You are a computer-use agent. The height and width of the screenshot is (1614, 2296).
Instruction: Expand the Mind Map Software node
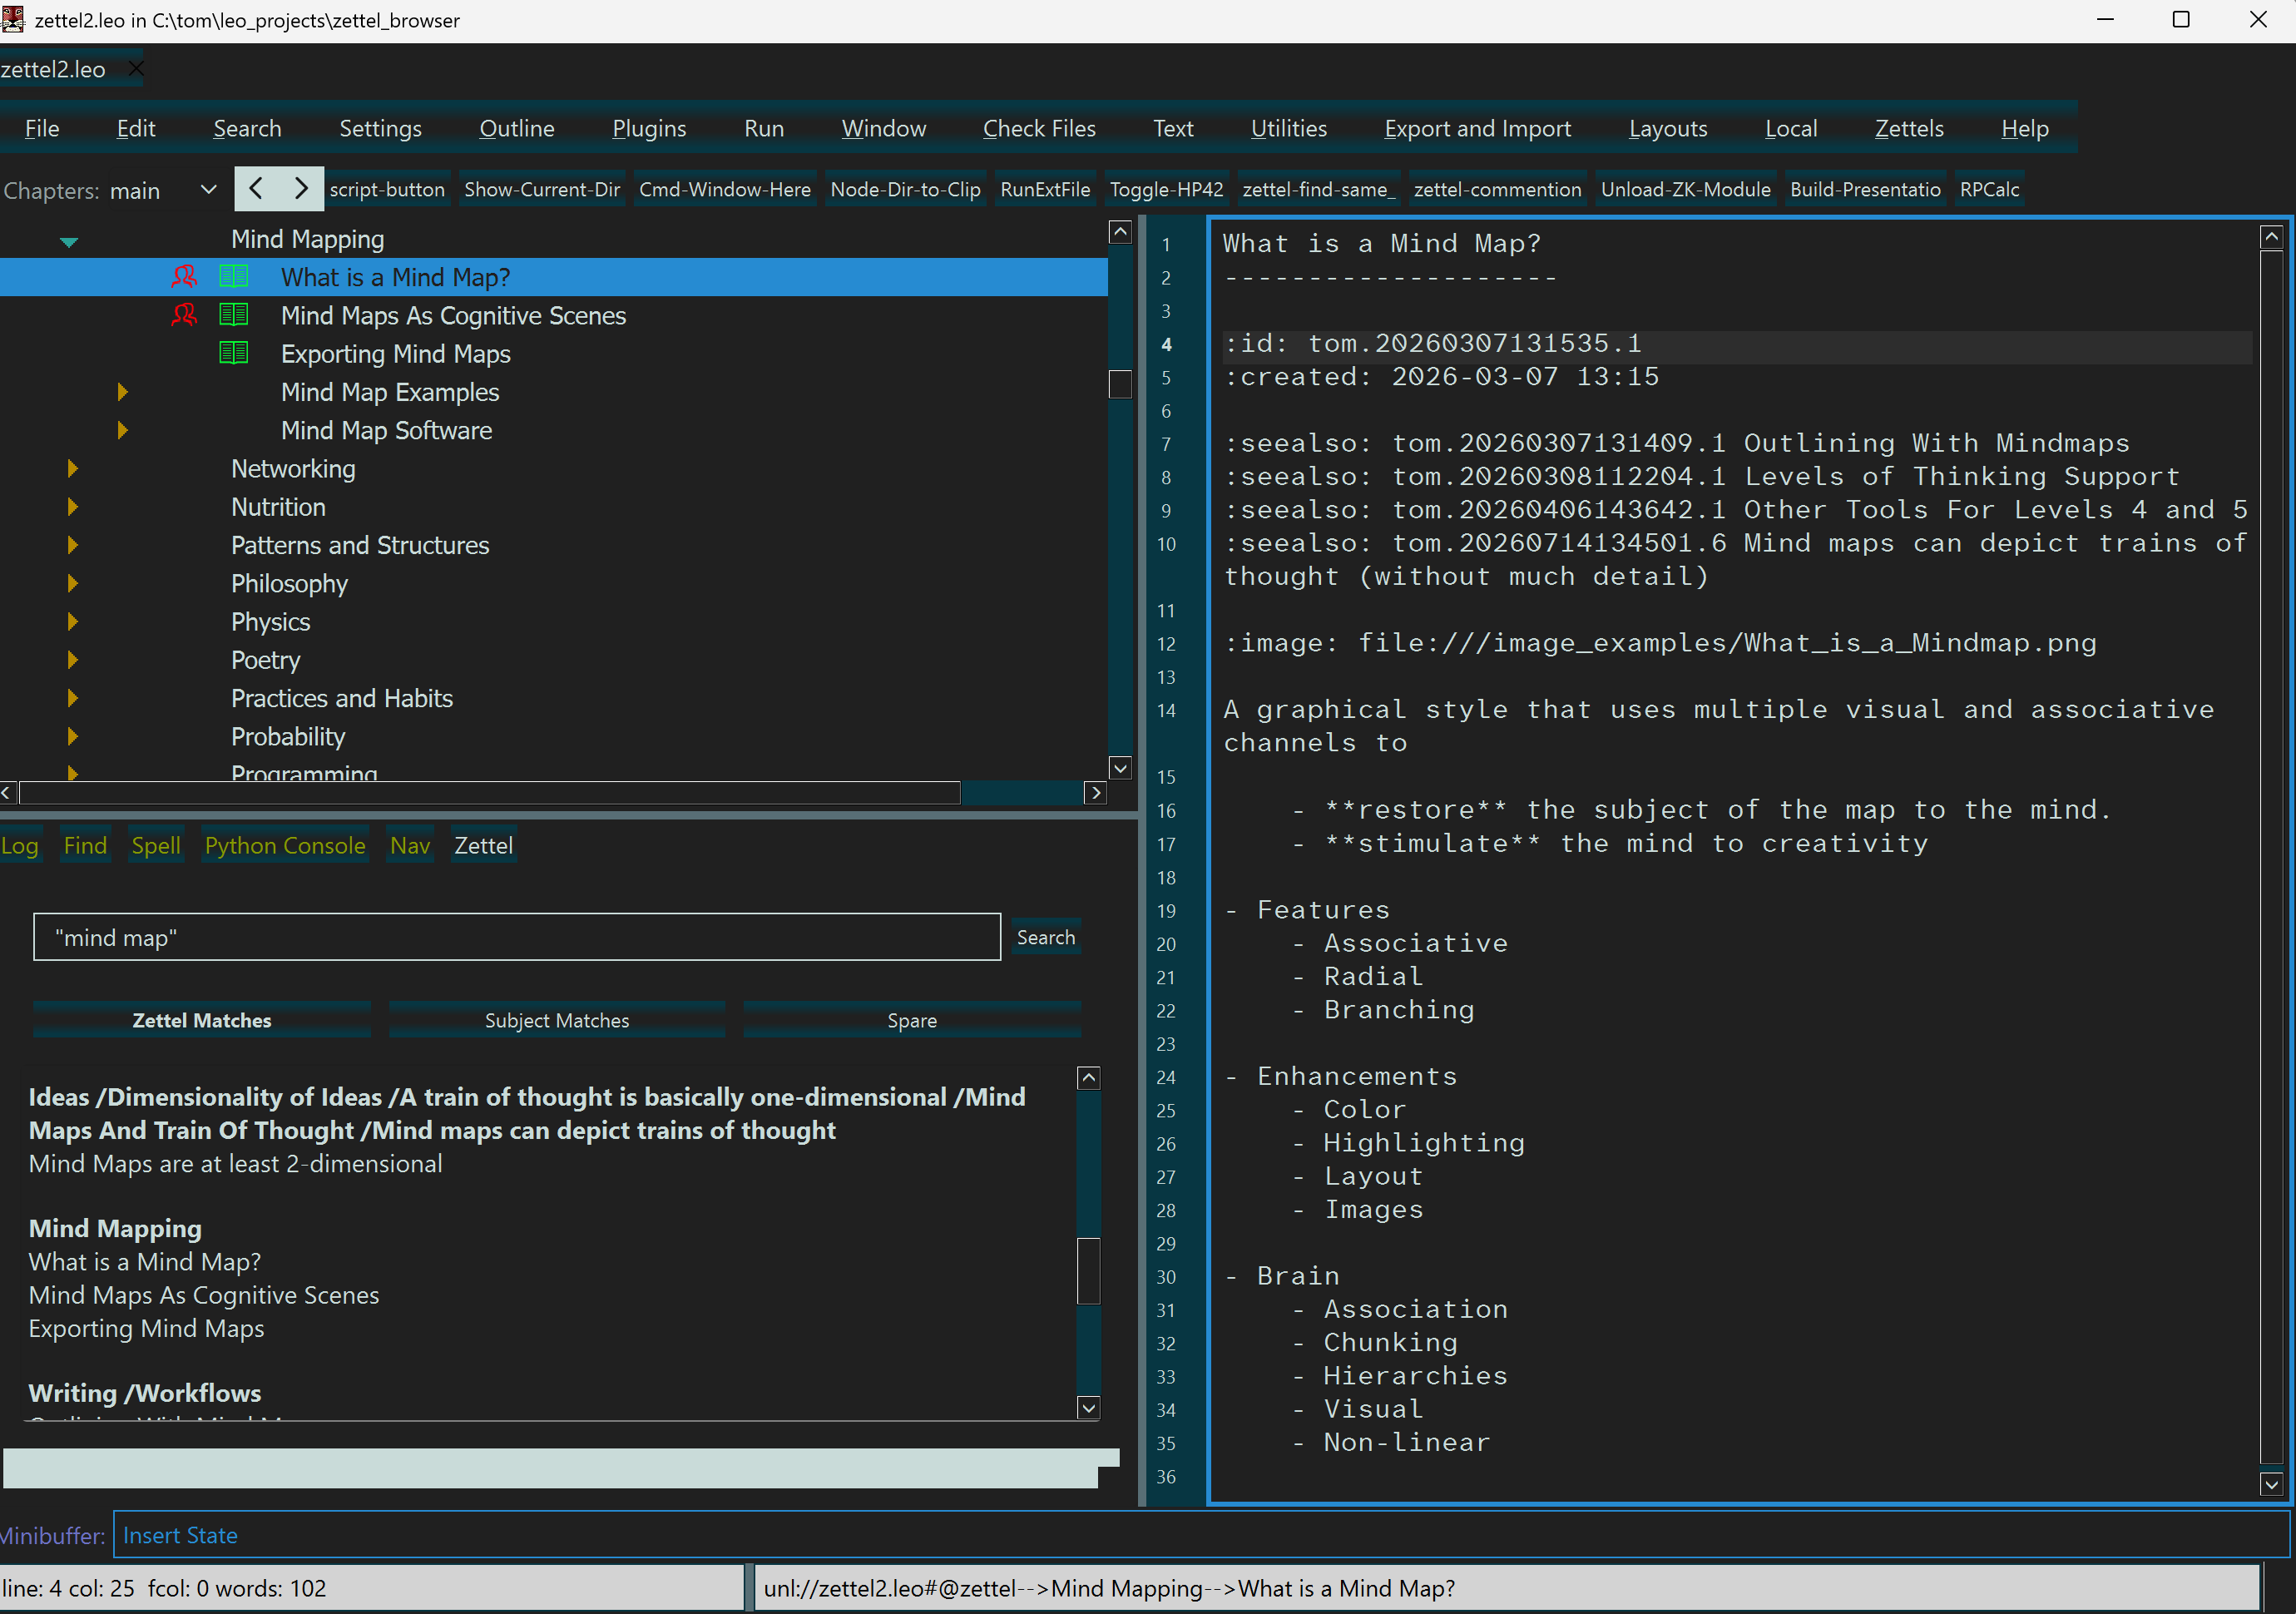122,430
